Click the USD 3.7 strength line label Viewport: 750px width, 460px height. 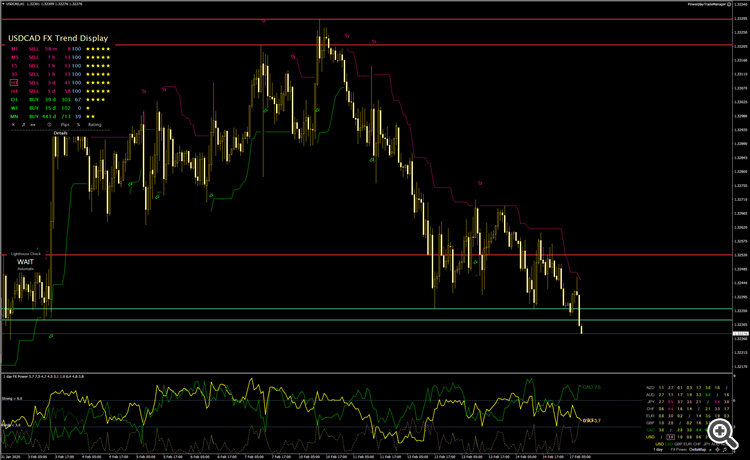[x=592, y=421]
